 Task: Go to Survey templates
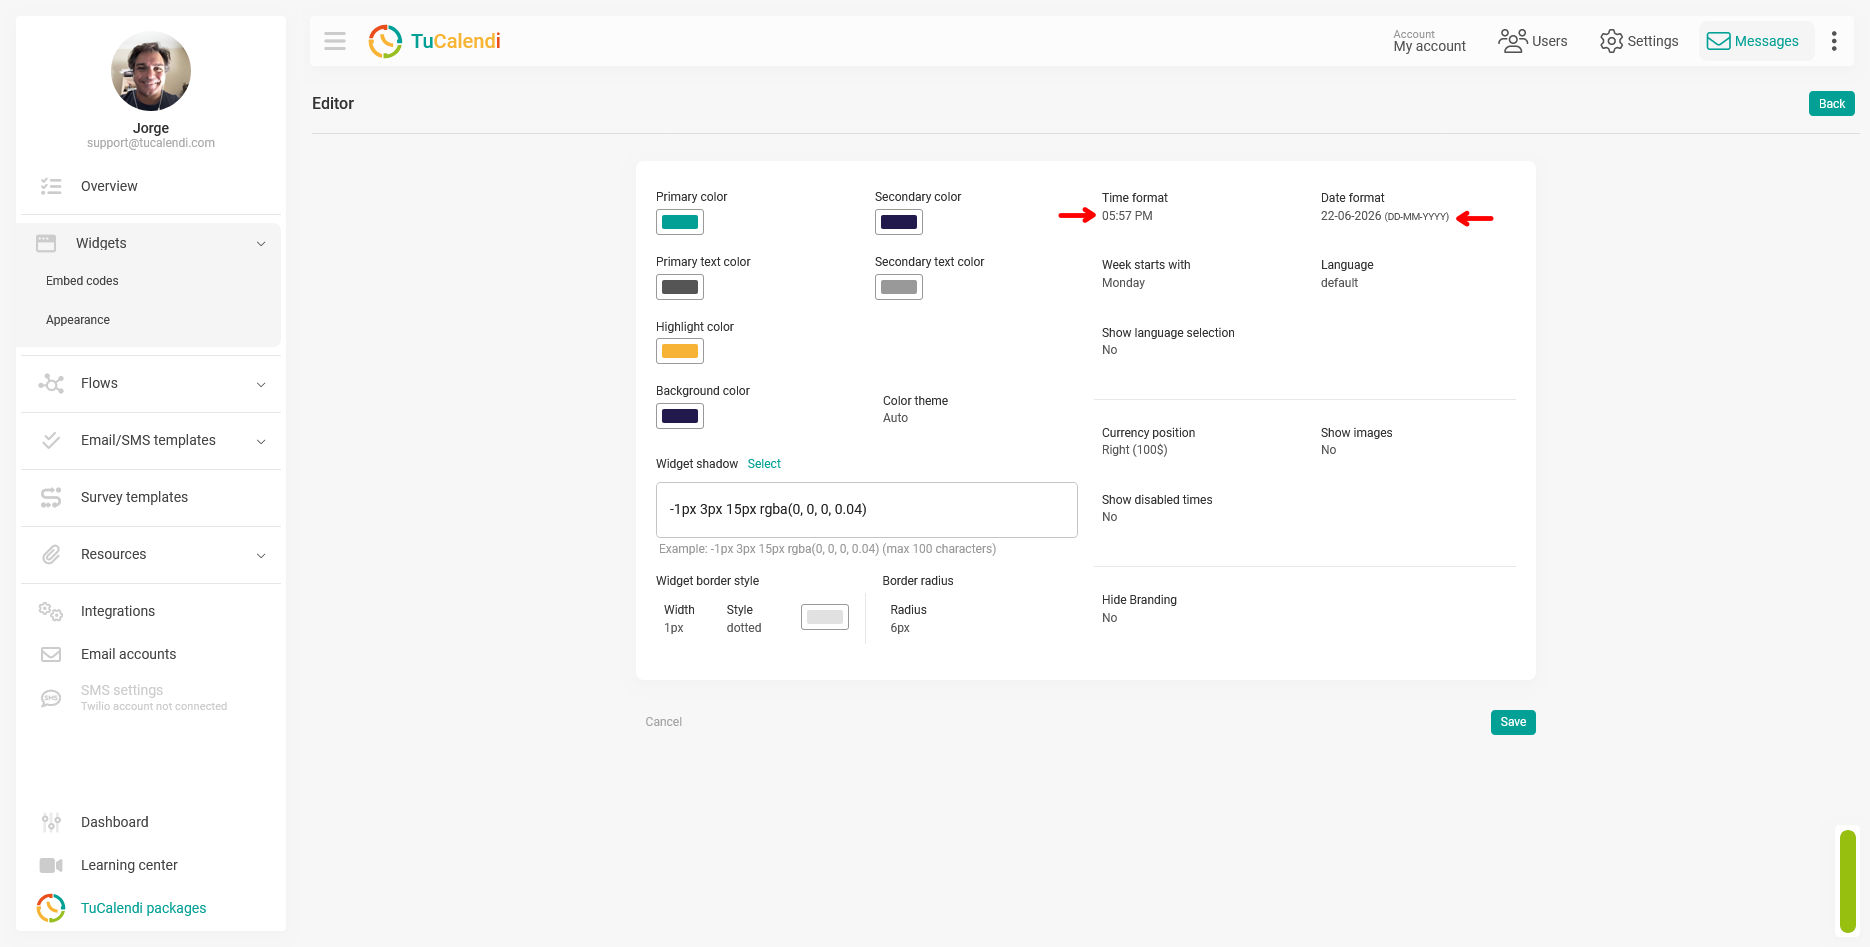tap(134, 497)
